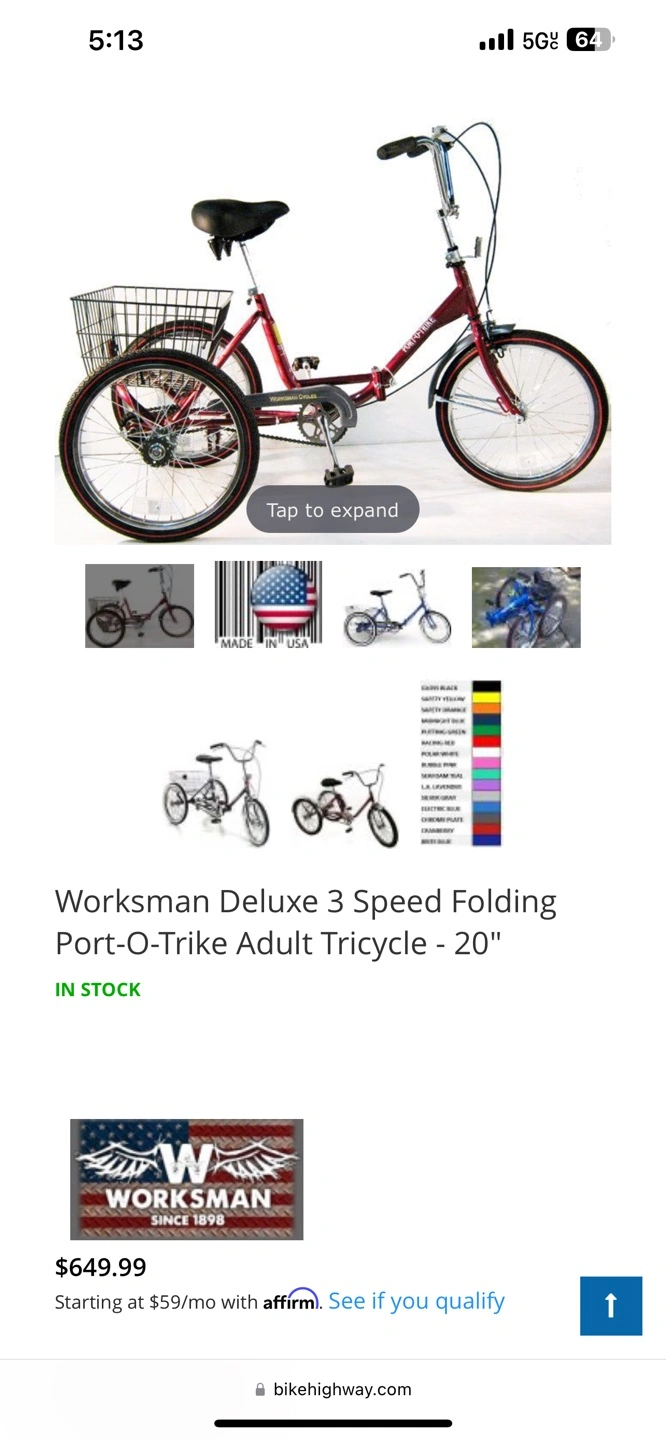666x1440 pixels.
Task: Tap the 5:13 clock in status bar
Action: click(x=116, y=40)
